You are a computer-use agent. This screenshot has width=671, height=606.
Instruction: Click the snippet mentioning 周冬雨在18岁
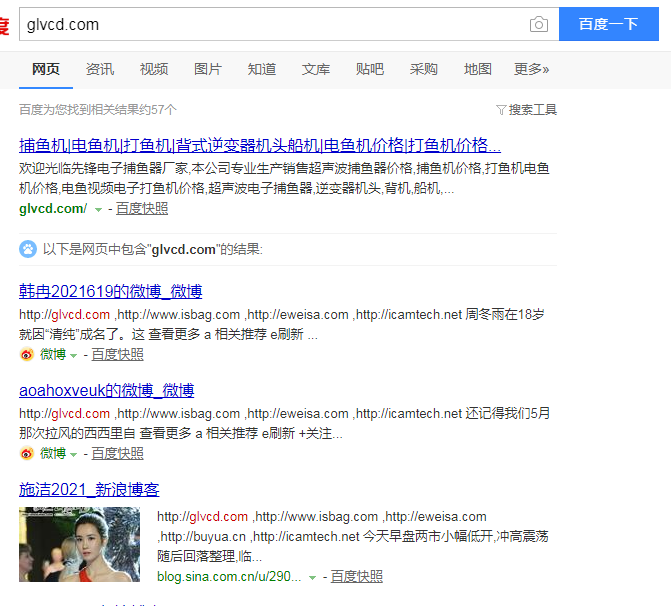point(282,324)
